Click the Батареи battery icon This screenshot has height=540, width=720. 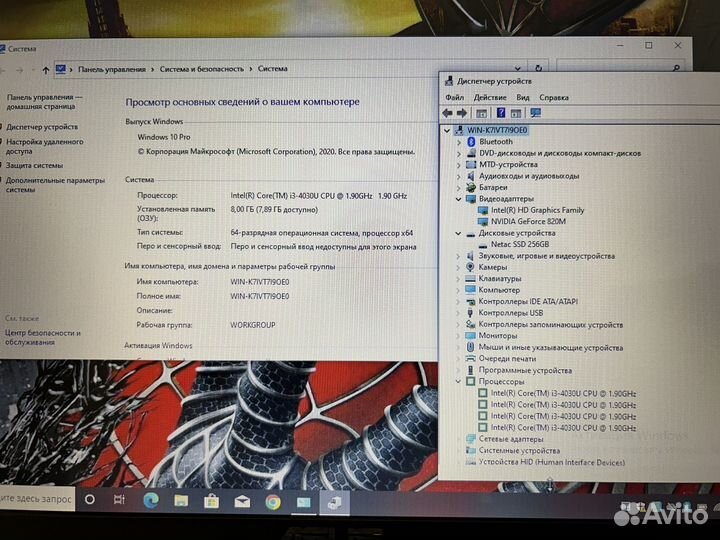click(x=471, y=187)
